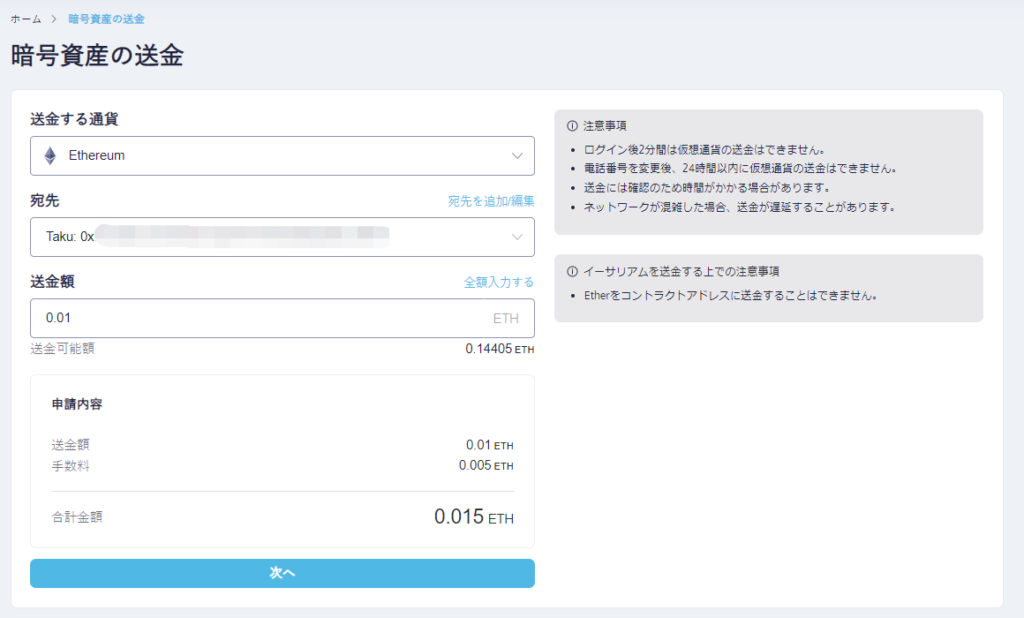Click the 0.14405 ETH available balance

coord(500,349)
